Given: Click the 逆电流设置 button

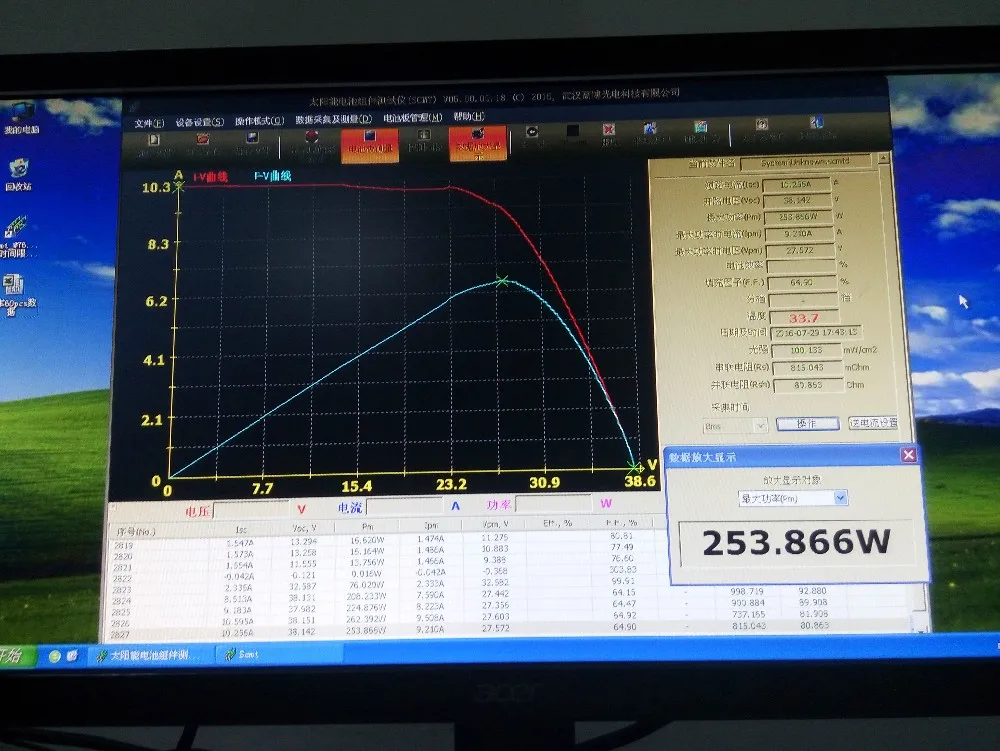Looking at the screenshot, I should 872,422.
